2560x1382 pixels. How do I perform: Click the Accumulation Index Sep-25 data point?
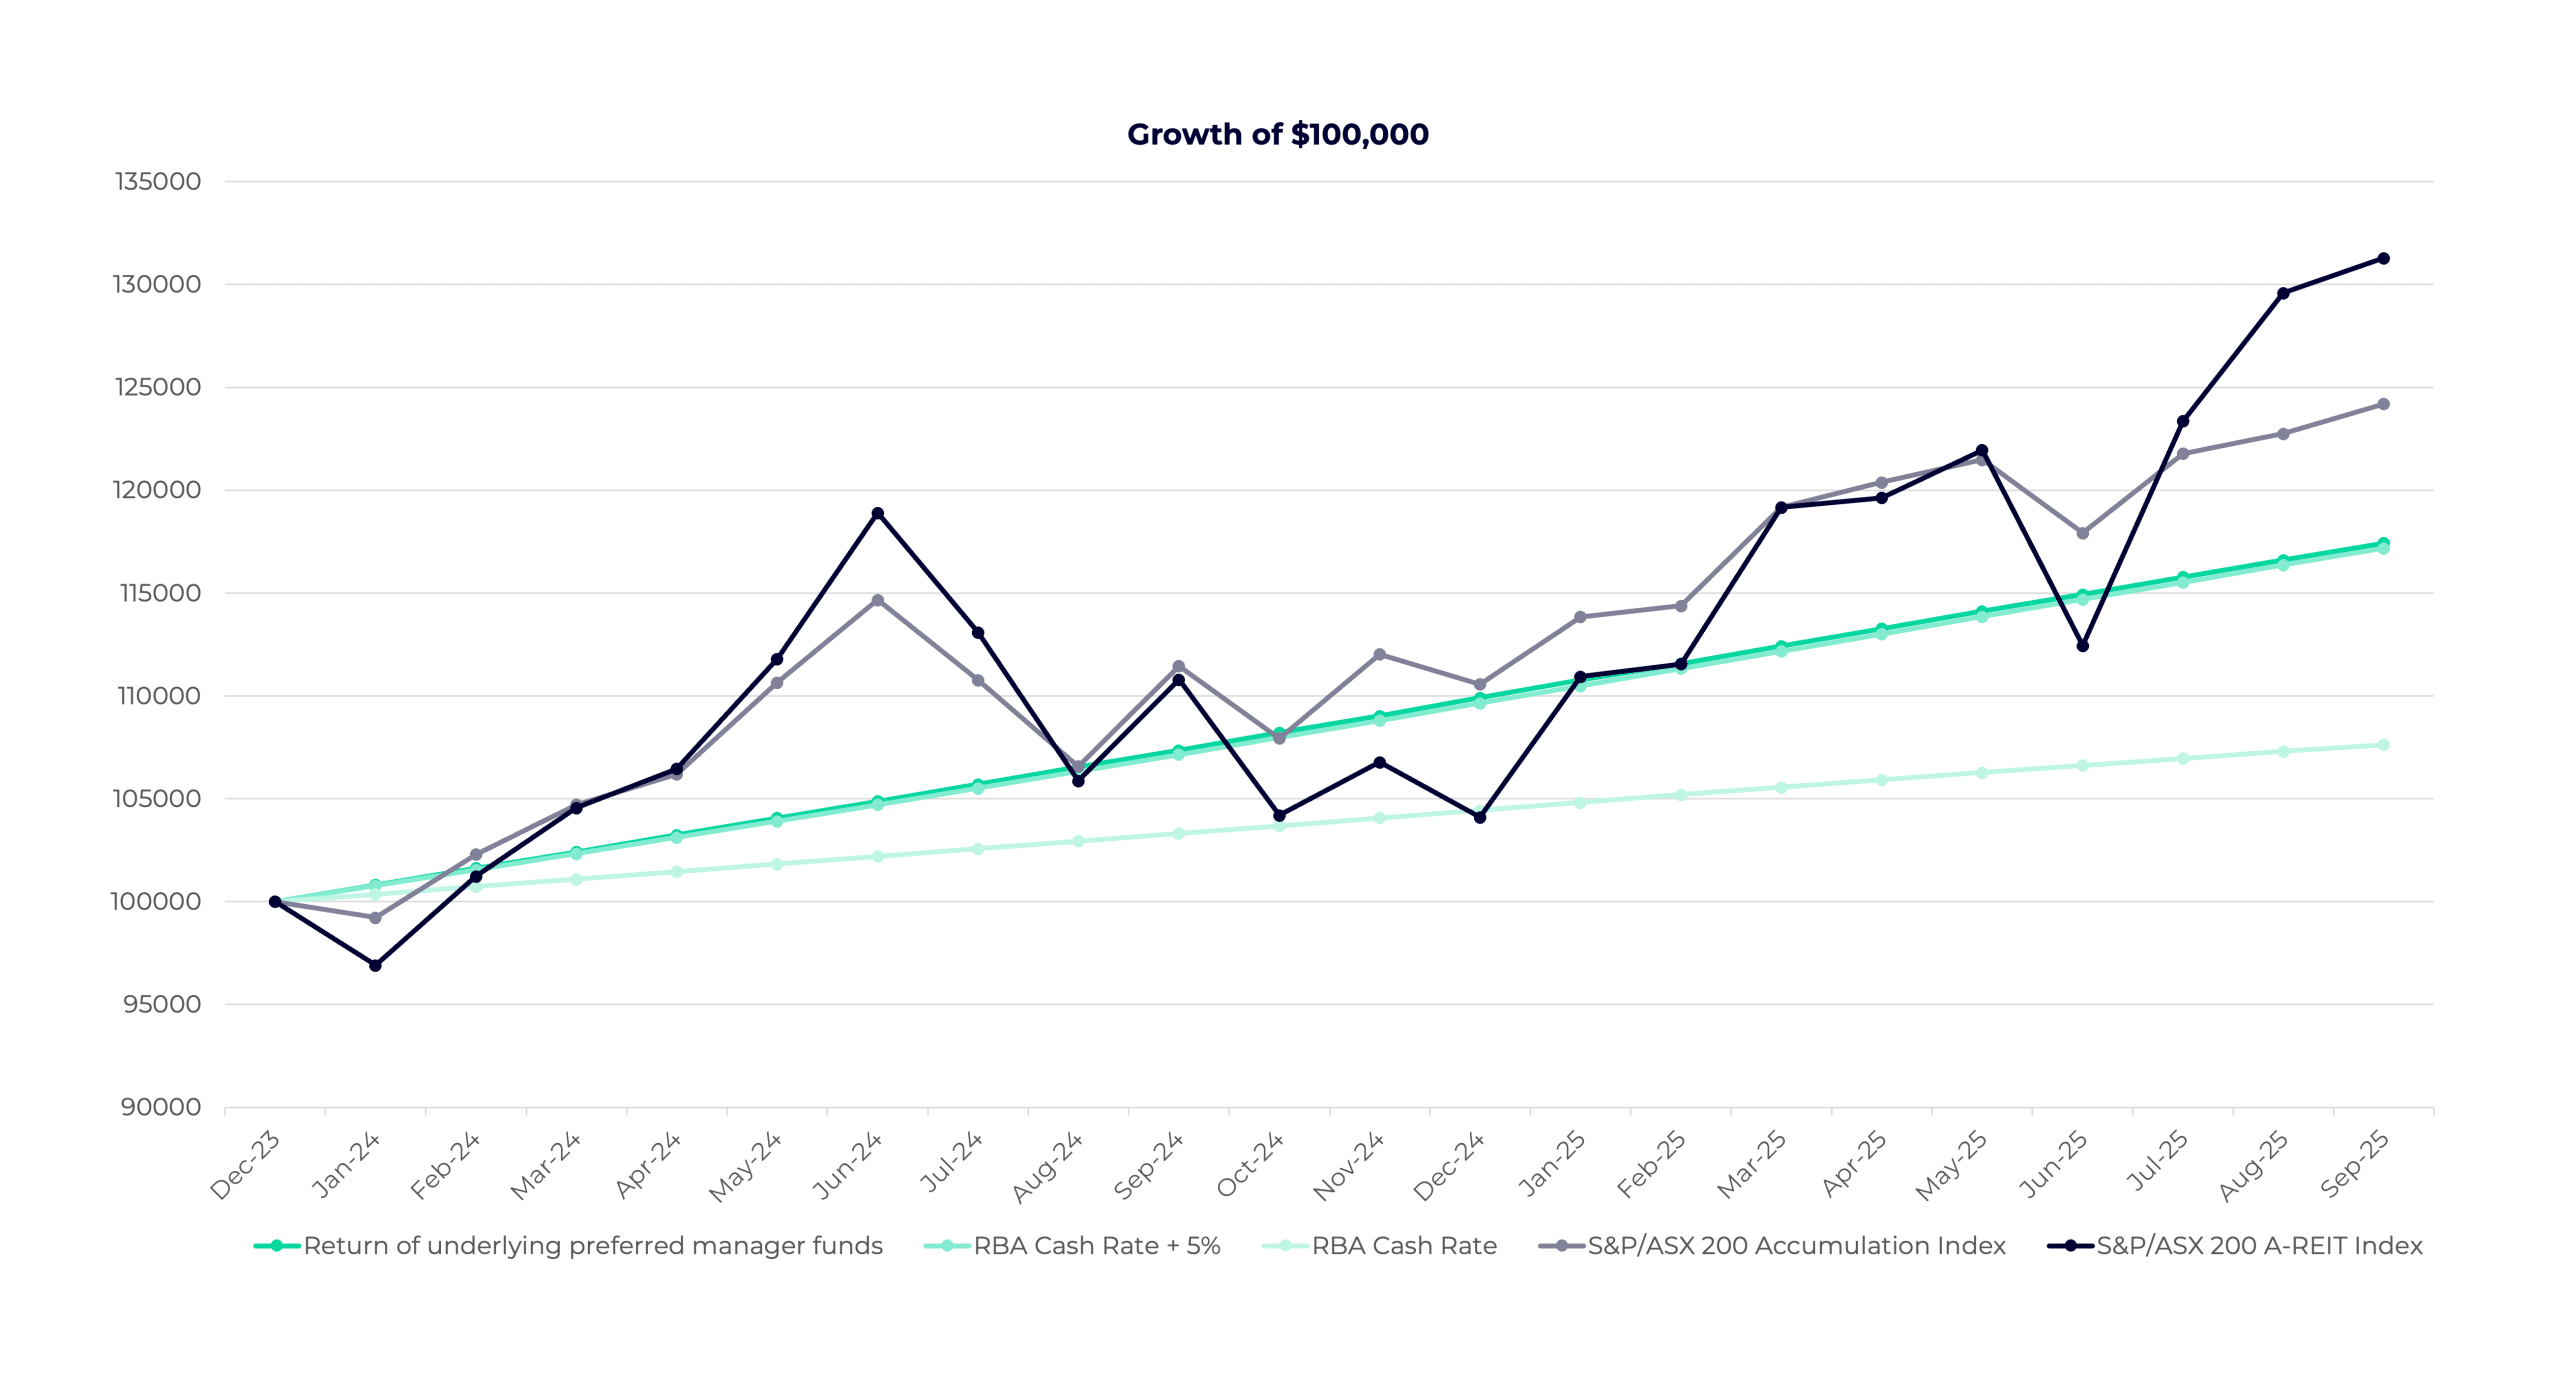point(2383,405)
